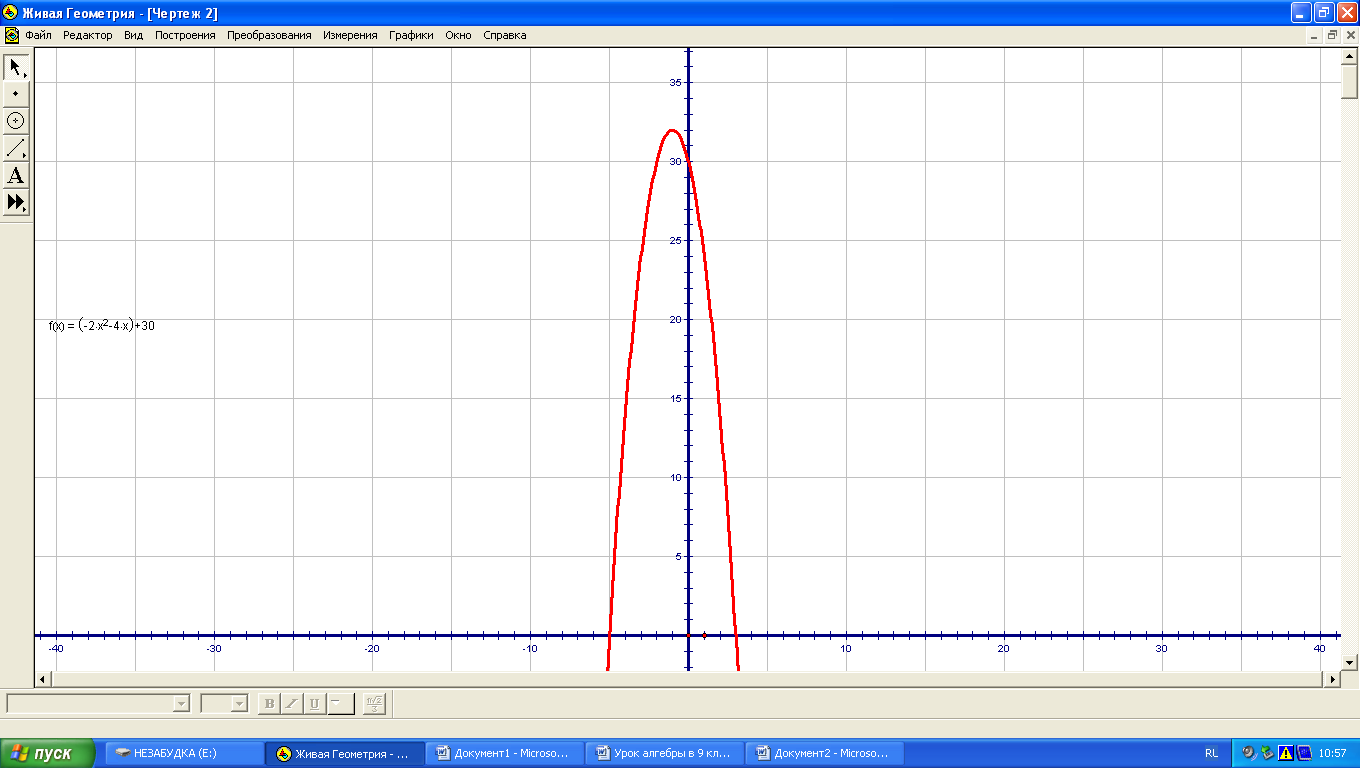Close the Чертеж 2 document
This screenshot has height=768, width=1360.
[1349, 35]
